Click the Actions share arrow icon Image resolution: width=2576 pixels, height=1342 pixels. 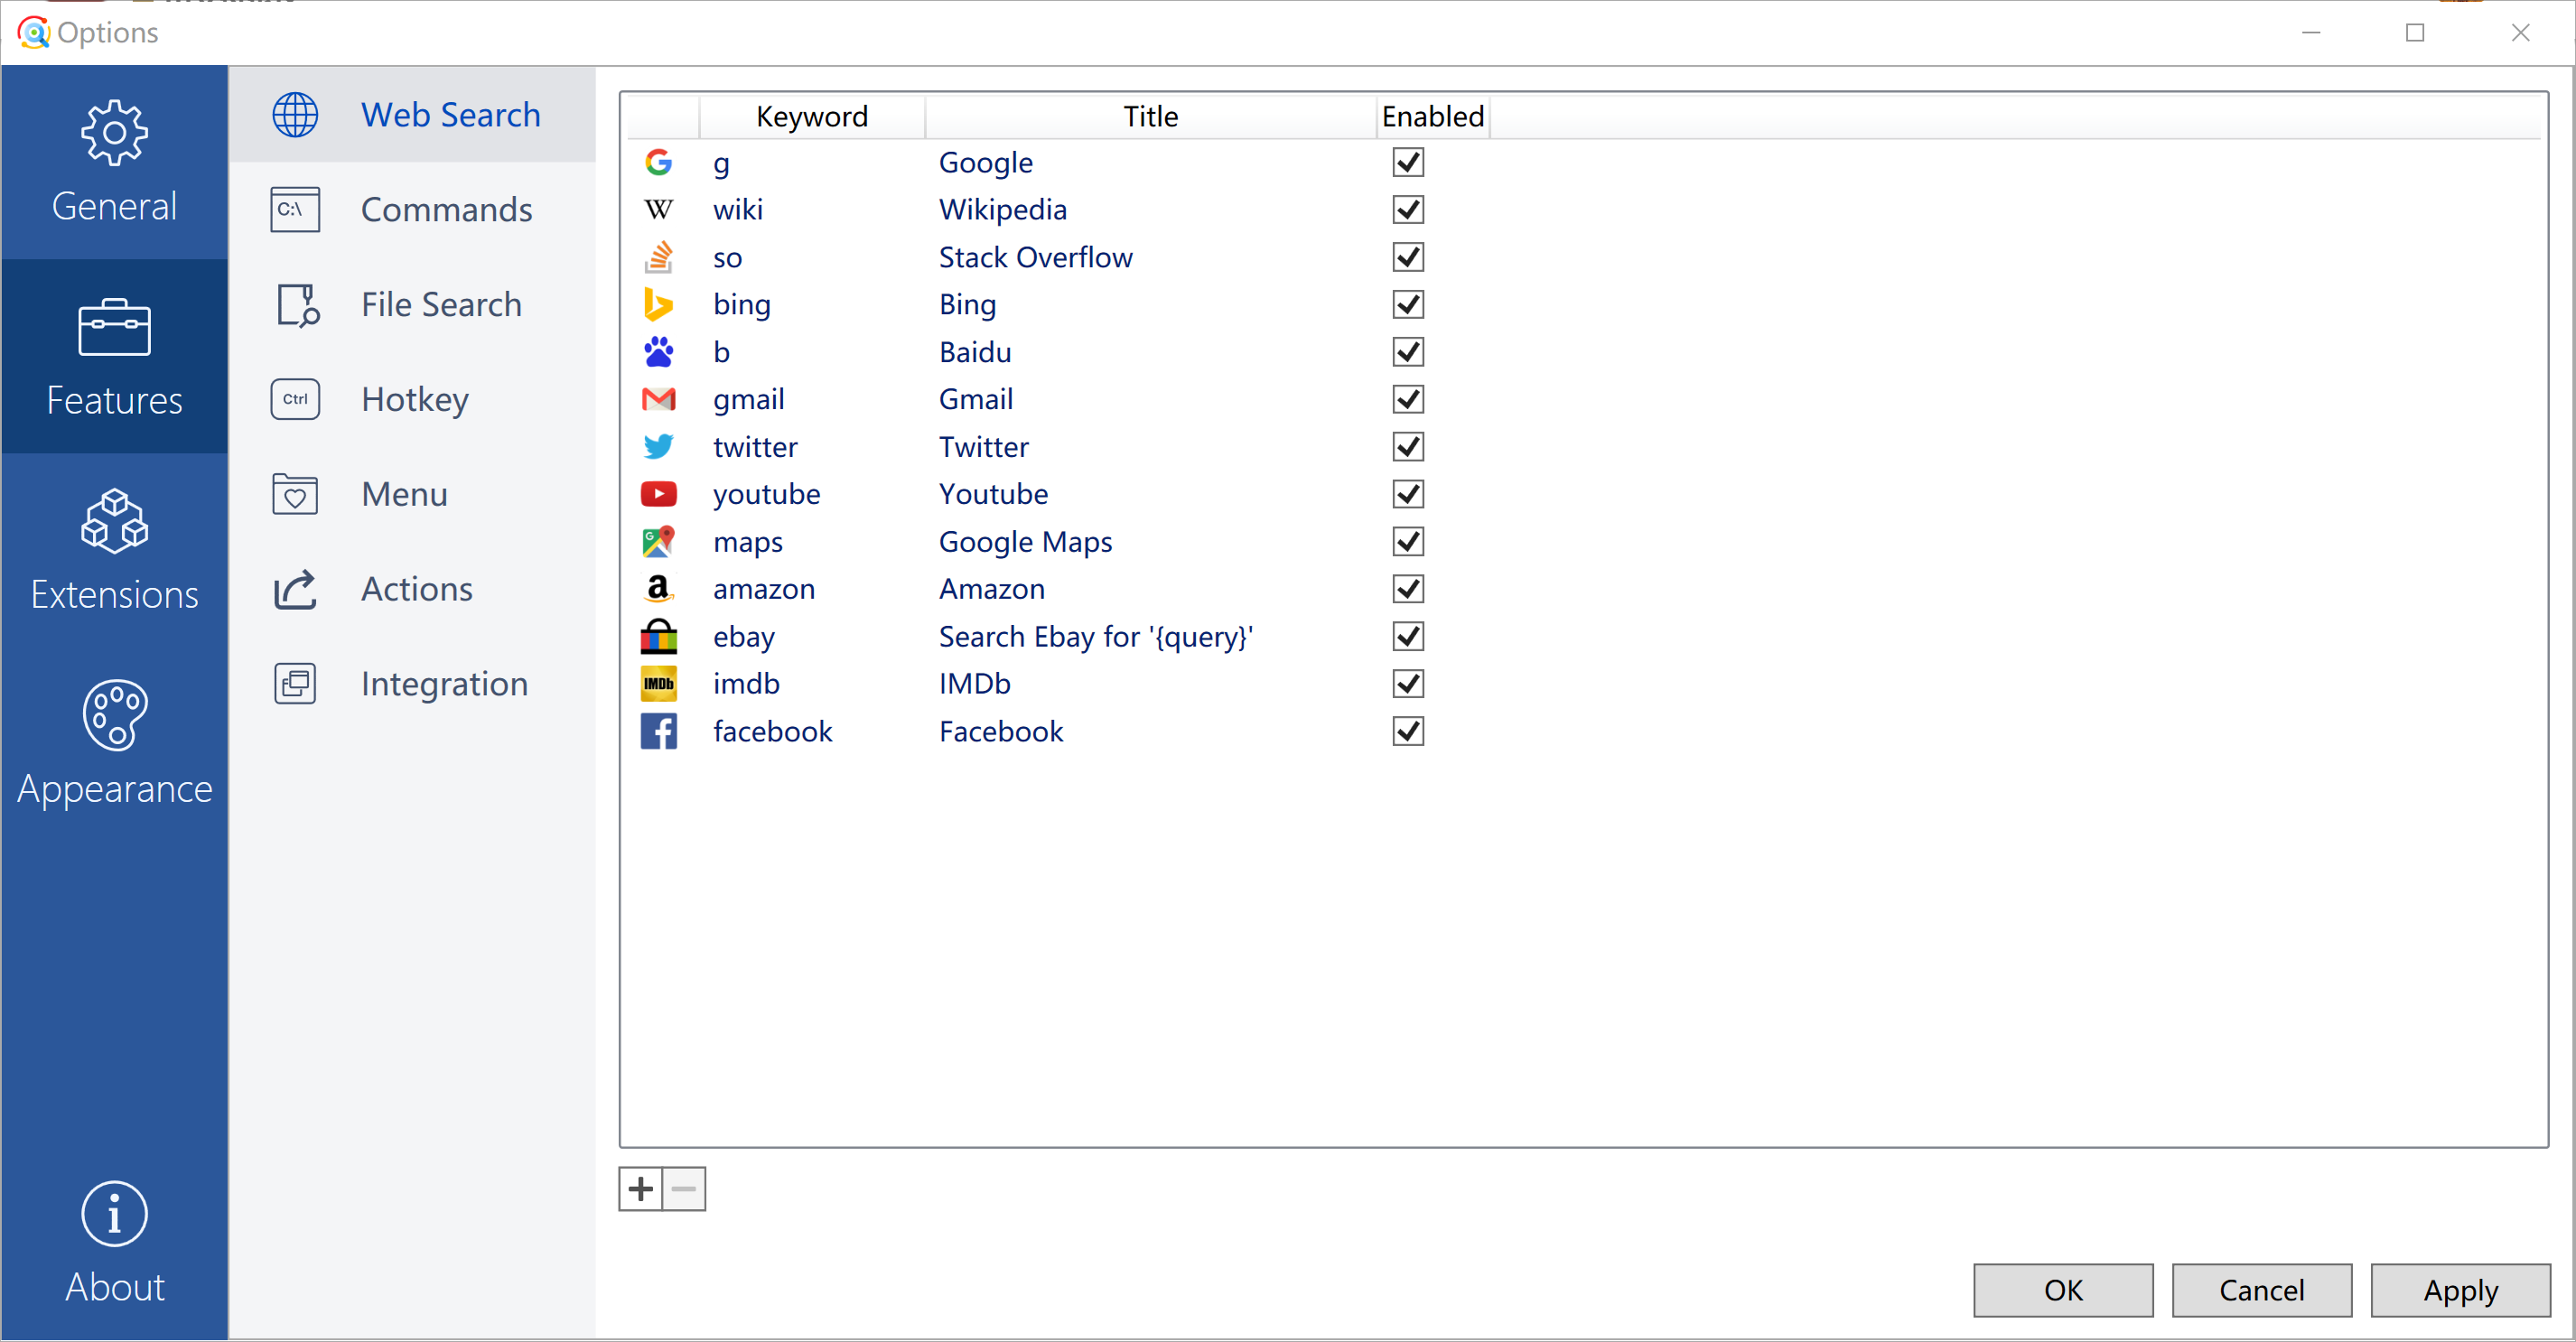[295, 589]
